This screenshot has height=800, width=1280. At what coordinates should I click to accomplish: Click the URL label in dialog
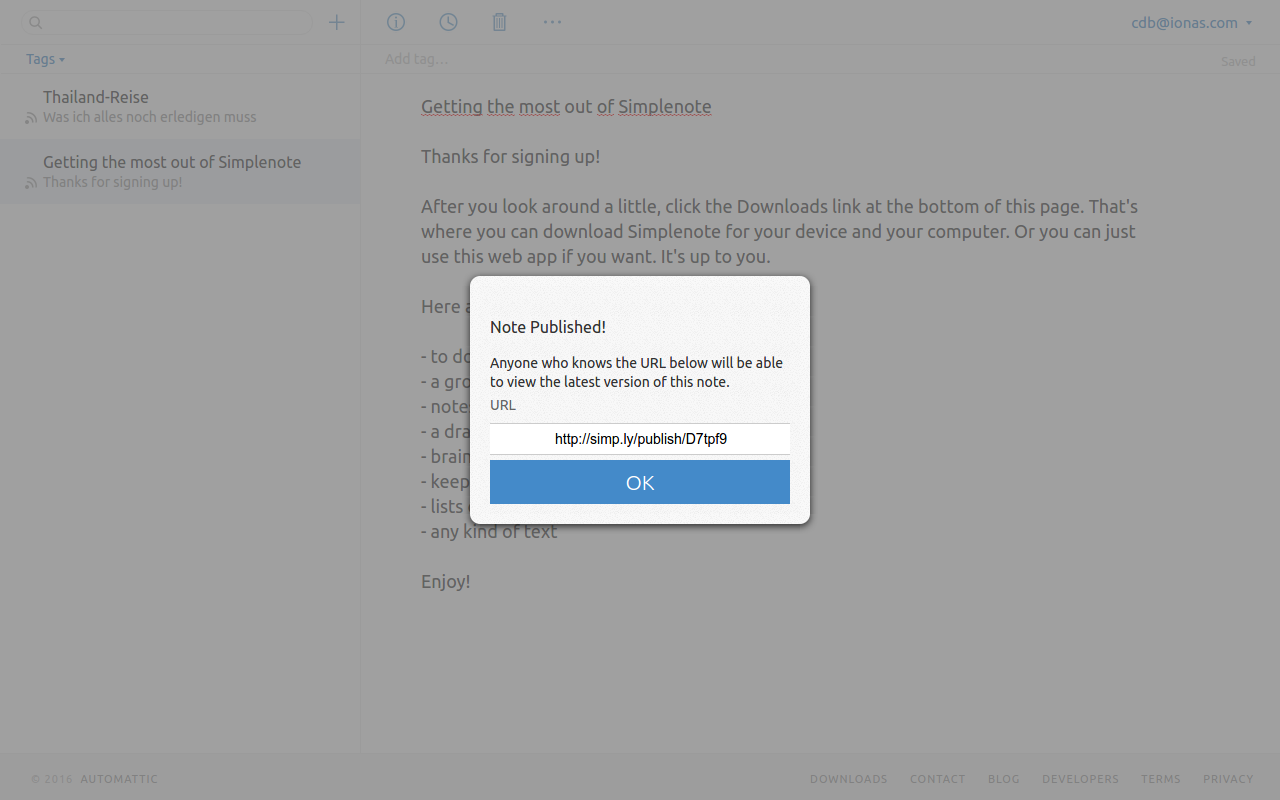point(503,405)
